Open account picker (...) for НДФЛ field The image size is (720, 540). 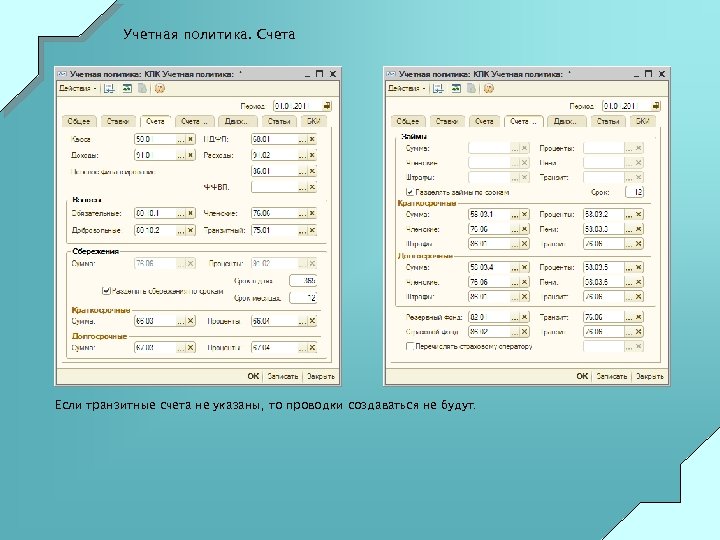[x=303, y=139]
